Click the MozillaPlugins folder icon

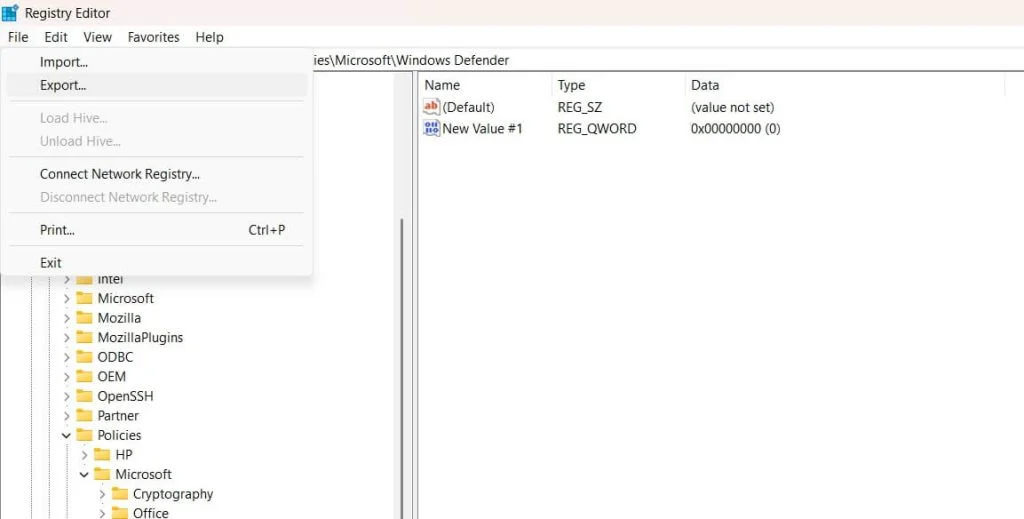click(84, 338)
